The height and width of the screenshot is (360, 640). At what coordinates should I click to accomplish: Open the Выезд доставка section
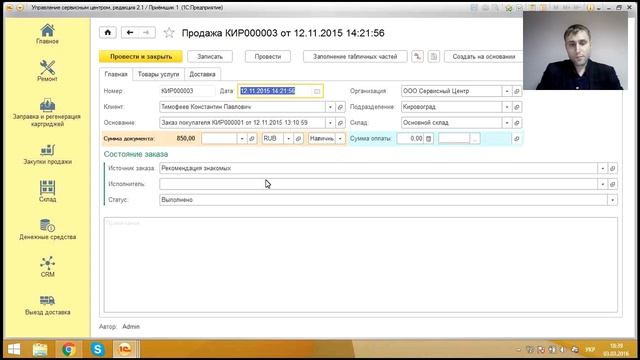click(47, 304)
